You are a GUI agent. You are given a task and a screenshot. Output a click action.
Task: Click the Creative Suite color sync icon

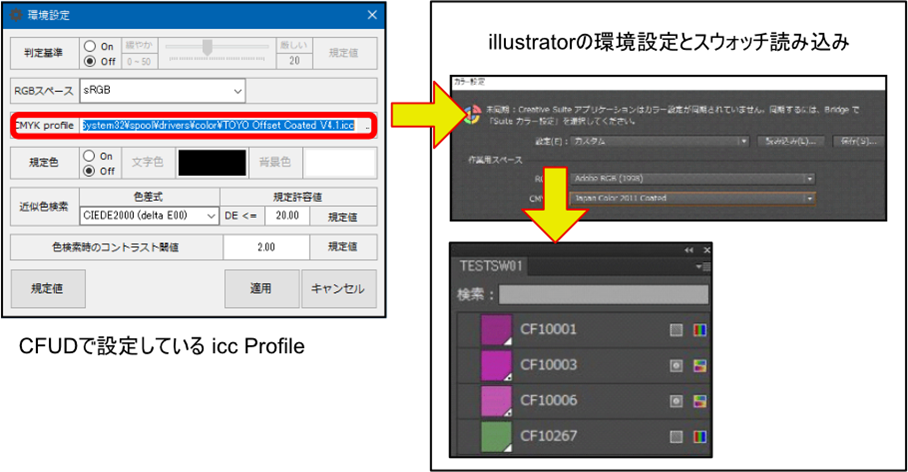[465, 112]
